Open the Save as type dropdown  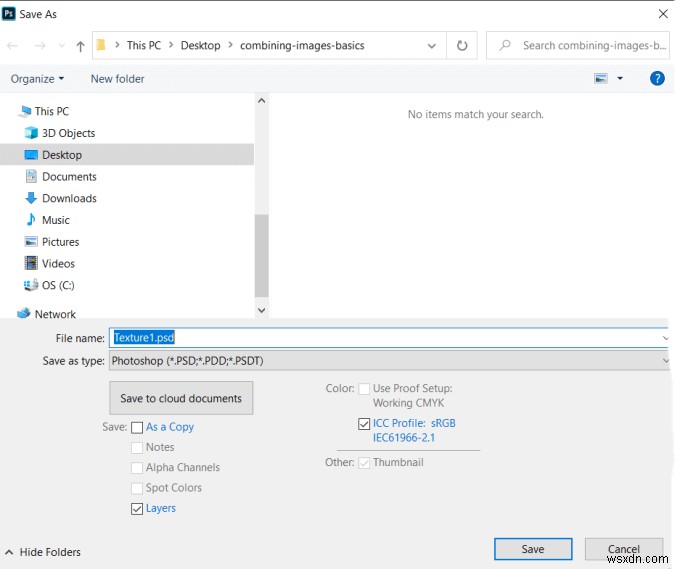(x=388, y=361)
